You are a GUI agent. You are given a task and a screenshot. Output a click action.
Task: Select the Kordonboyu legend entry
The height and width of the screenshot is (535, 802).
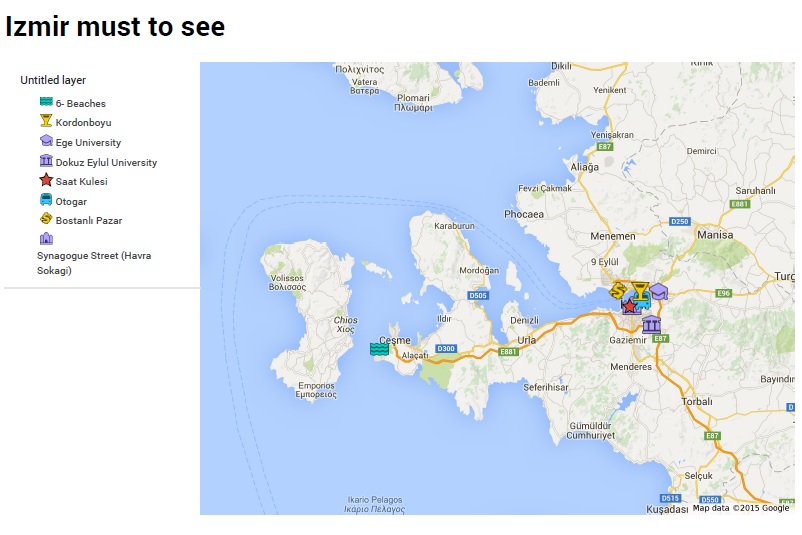coord(83,123)
